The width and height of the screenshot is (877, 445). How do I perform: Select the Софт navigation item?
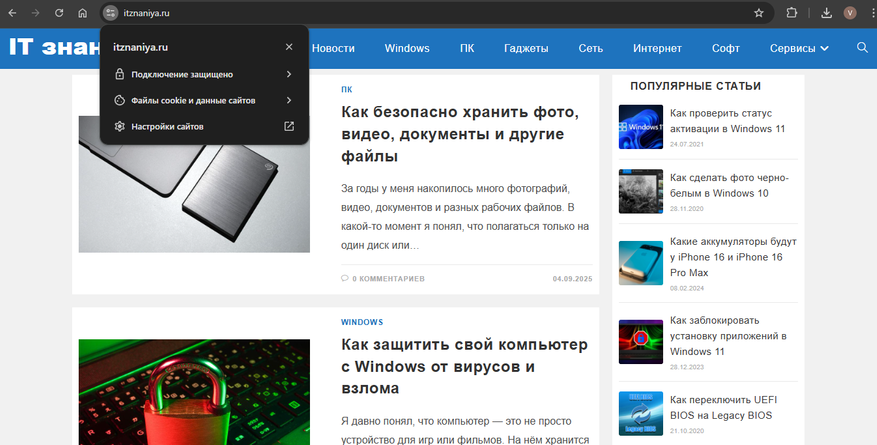(726, 49)
